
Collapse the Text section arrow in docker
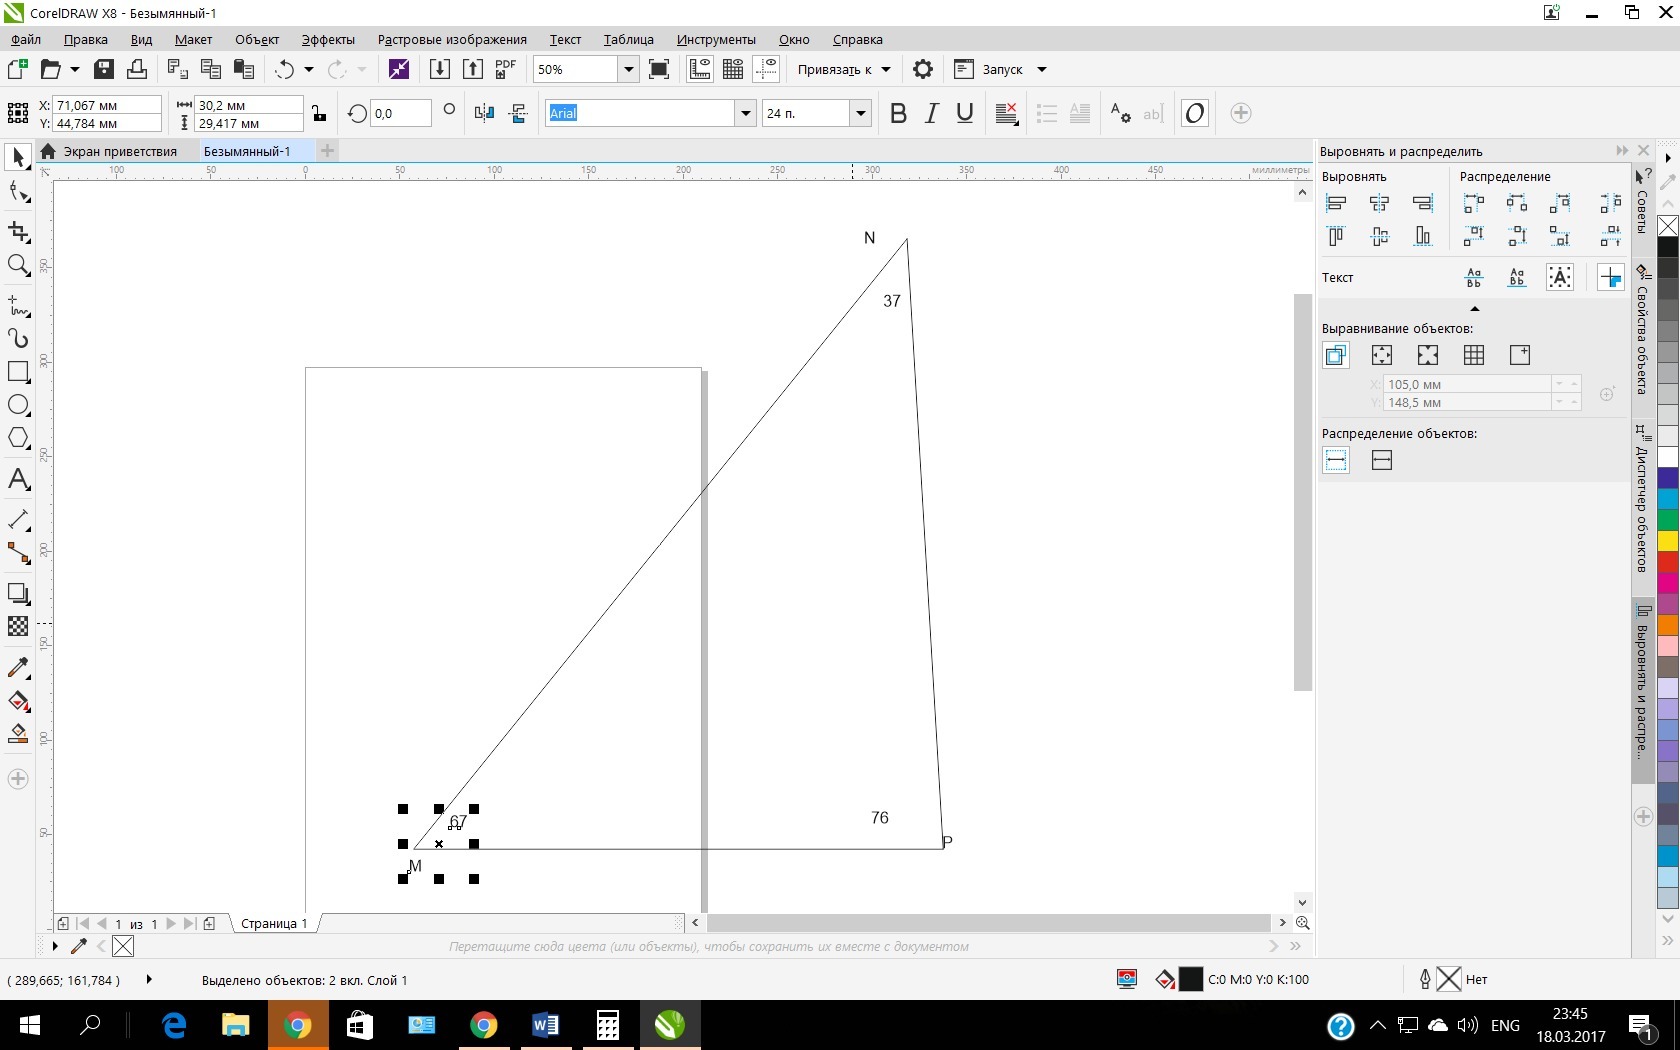pyautogui.click(x=1474, y=309)
